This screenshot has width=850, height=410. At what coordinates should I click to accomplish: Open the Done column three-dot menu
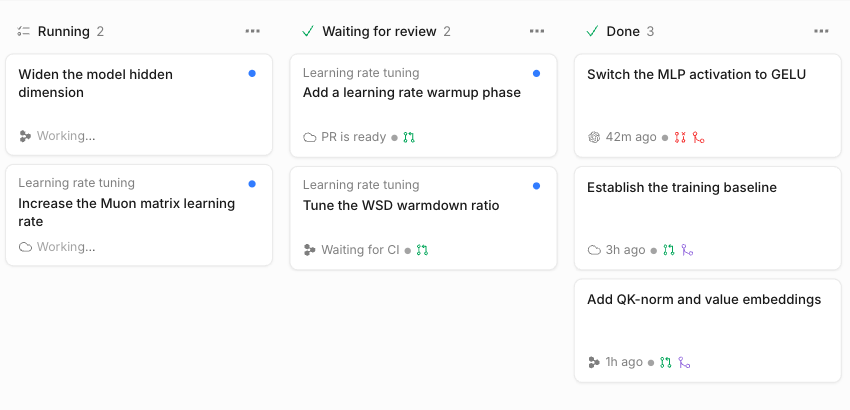[x=821, y=31]
